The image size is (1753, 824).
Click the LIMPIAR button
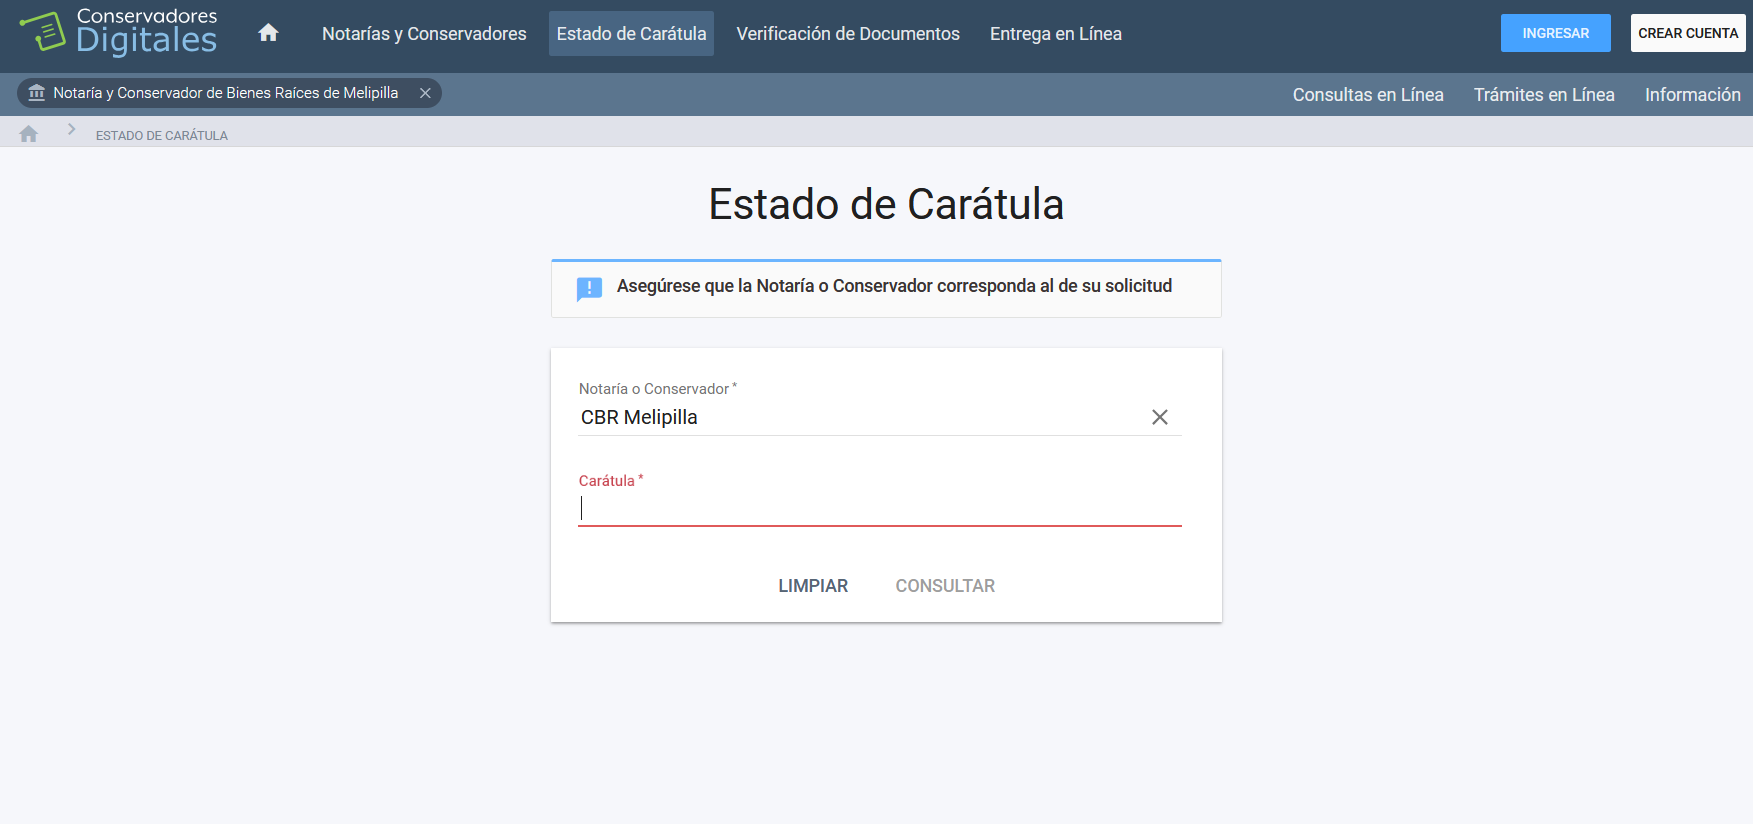813,586
